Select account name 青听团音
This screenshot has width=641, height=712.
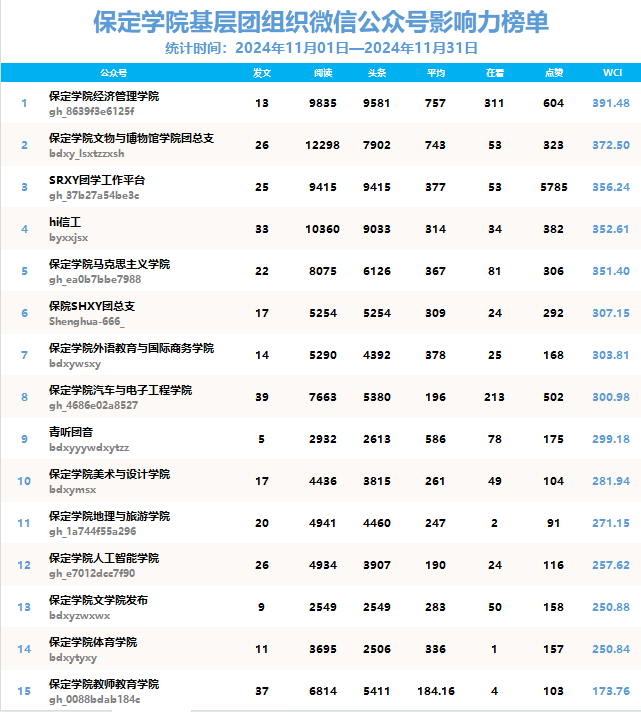point(71,432)
